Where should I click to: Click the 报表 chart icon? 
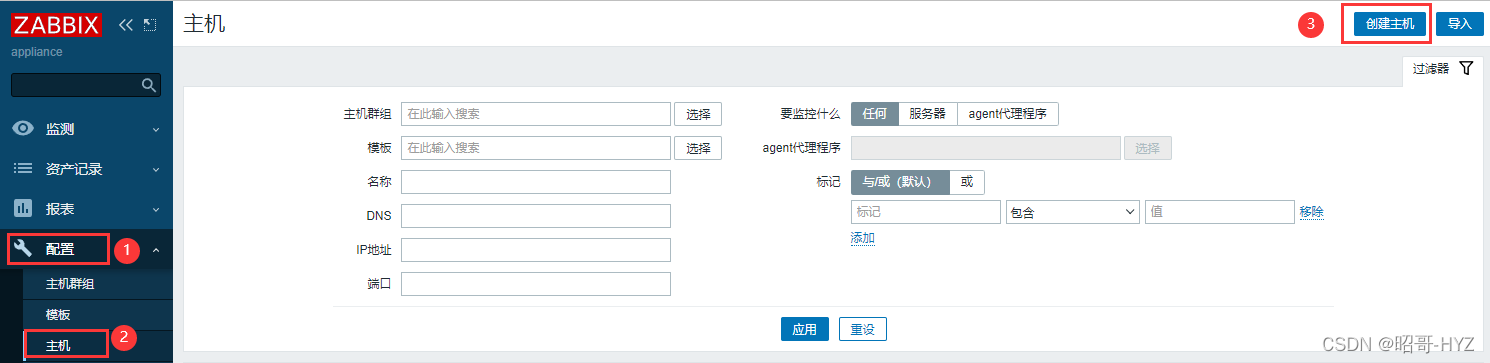(23, 209)
